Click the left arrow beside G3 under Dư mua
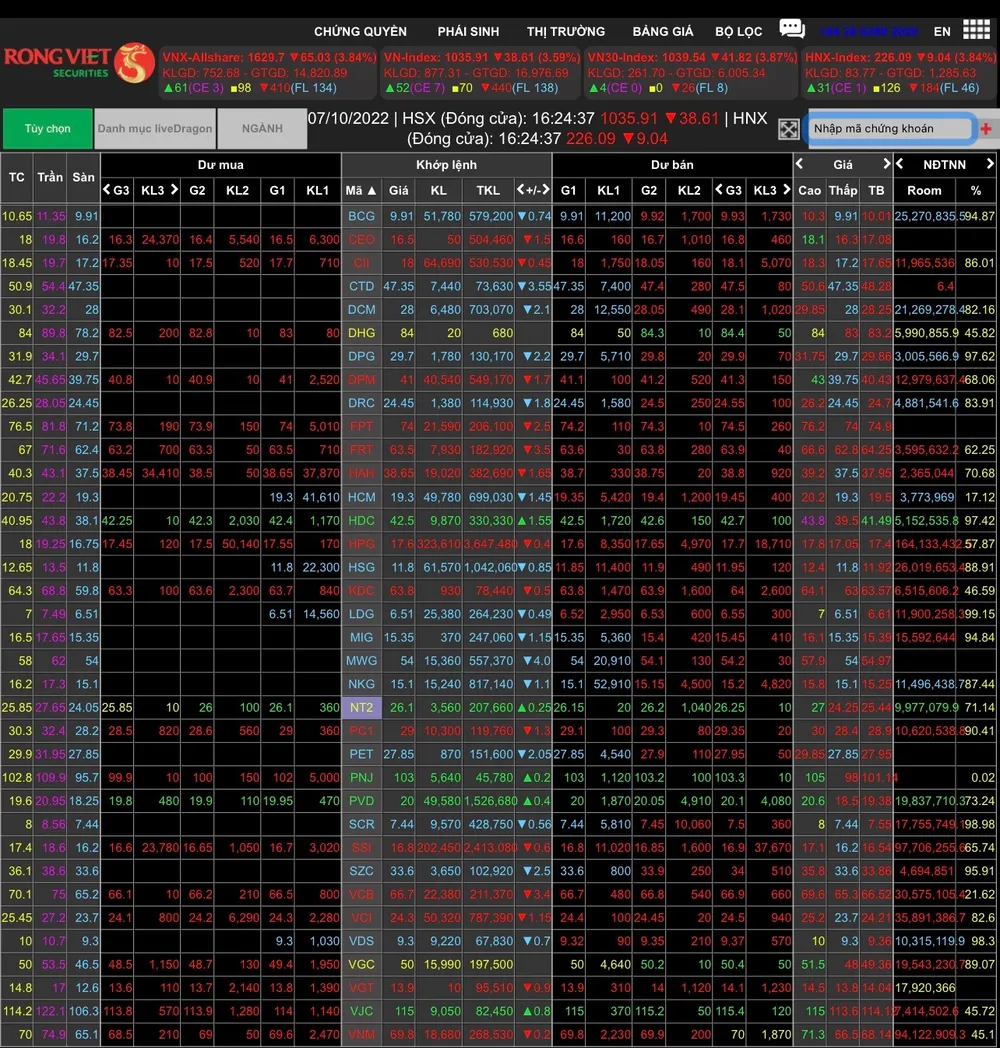1000x1048 pixels. coord(107,190)
